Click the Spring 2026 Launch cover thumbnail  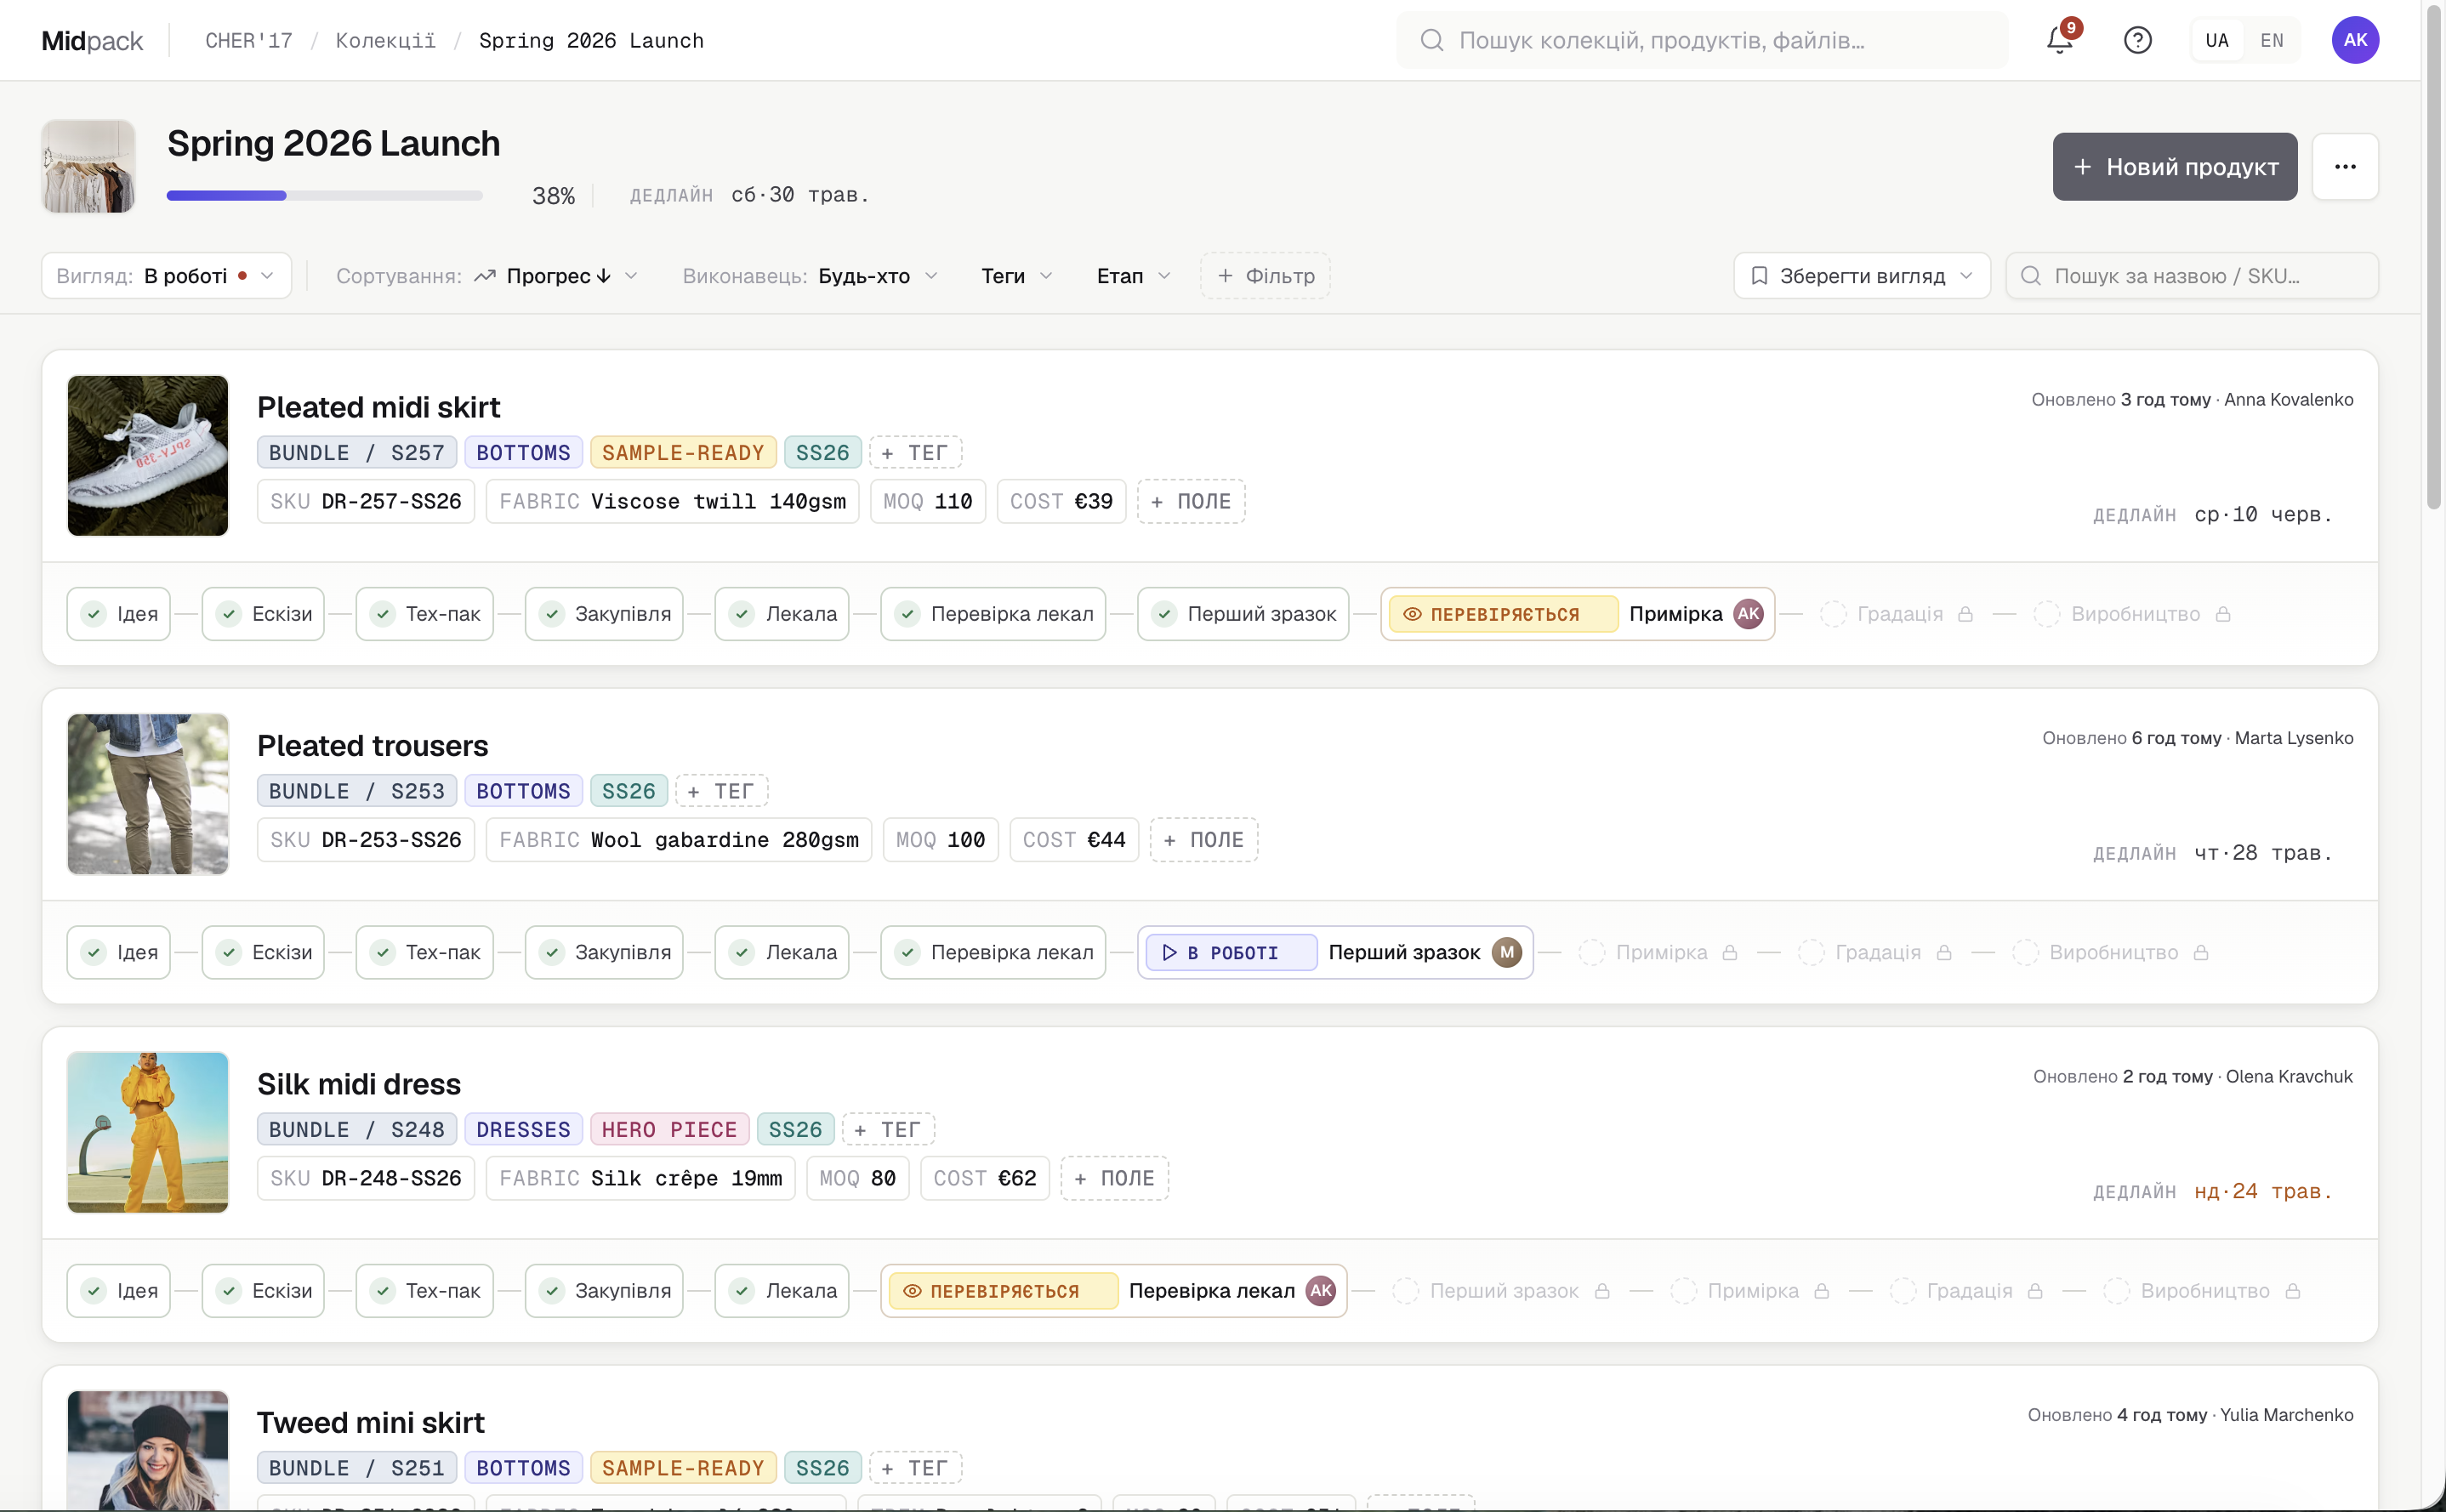(x=89, y=166)
